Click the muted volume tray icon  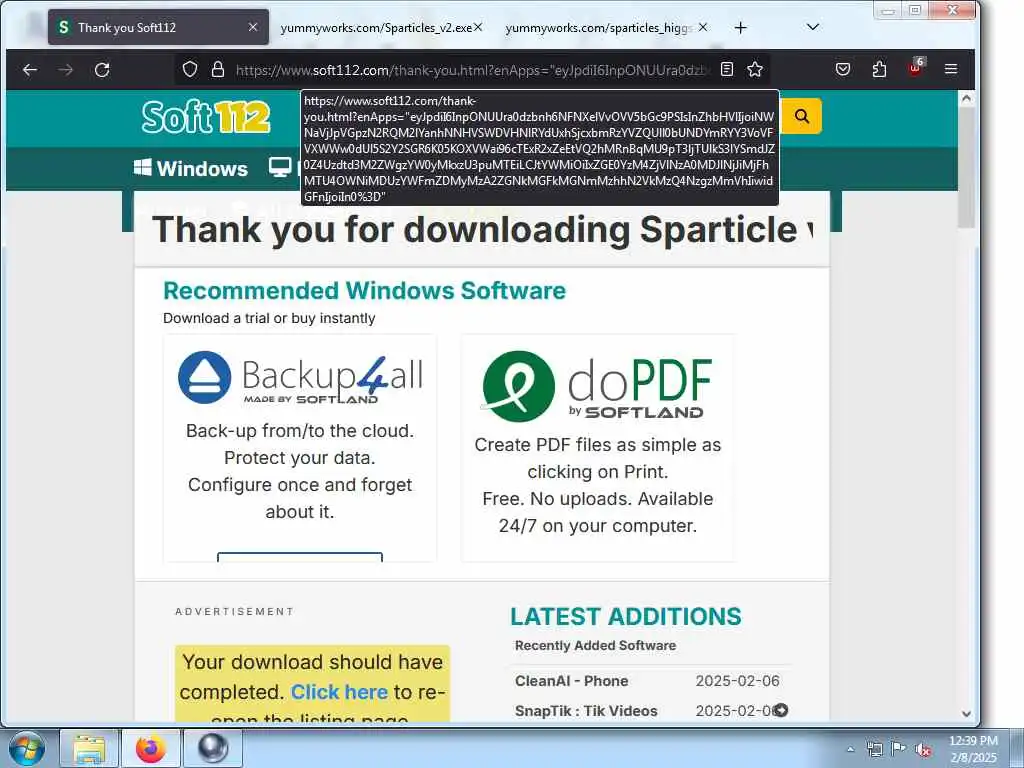point(923,750)
